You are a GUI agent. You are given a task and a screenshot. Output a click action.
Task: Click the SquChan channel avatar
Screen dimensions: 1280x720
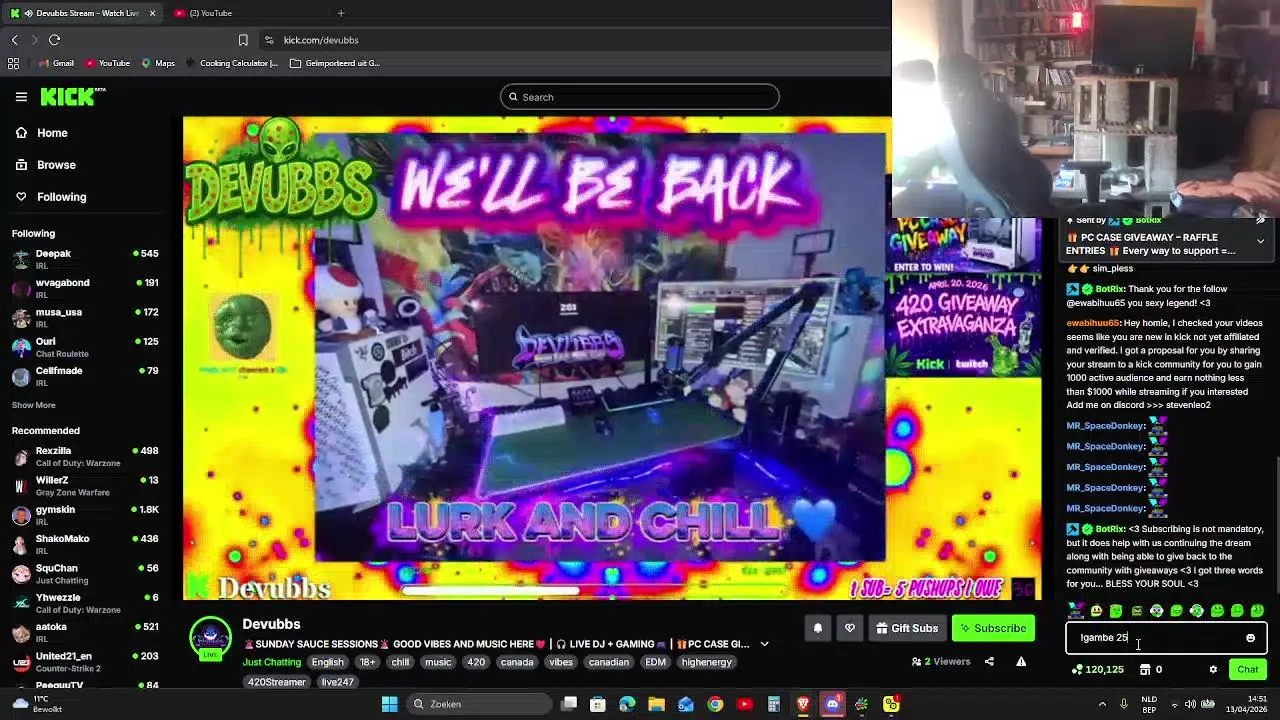(21, 574)
